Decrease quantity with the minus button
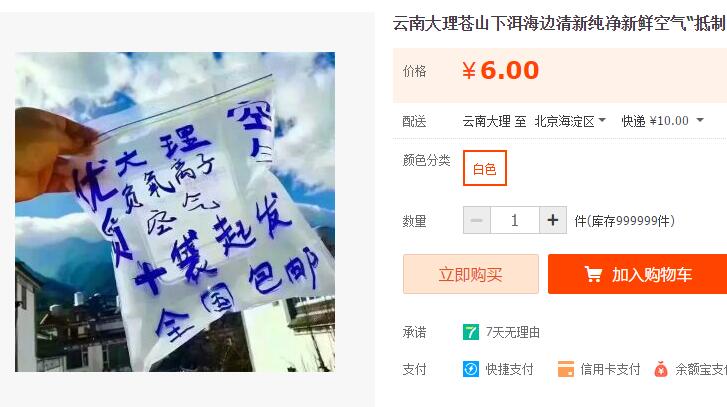This screenshot has height=407, width=727. 477,220
